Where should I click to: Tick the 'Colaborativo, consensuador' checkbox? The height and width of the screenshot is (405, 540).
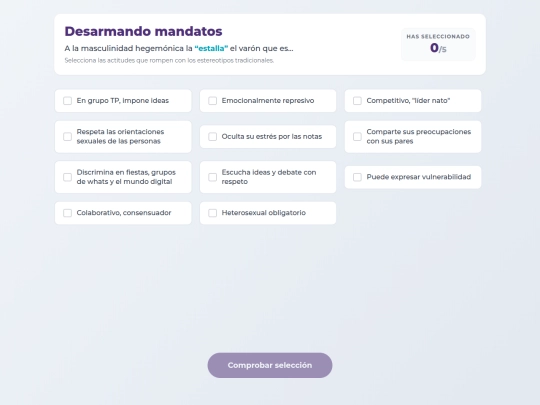click(68, 213)
